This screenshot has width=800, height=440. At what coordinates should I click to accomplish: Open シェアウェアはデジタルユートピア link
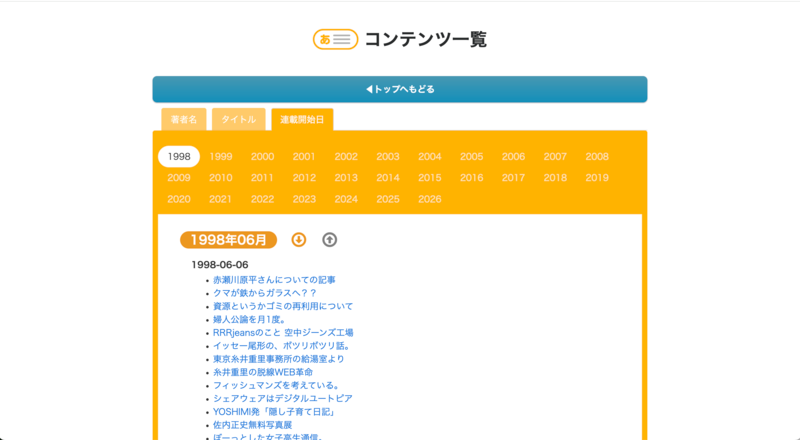[282, 398]
